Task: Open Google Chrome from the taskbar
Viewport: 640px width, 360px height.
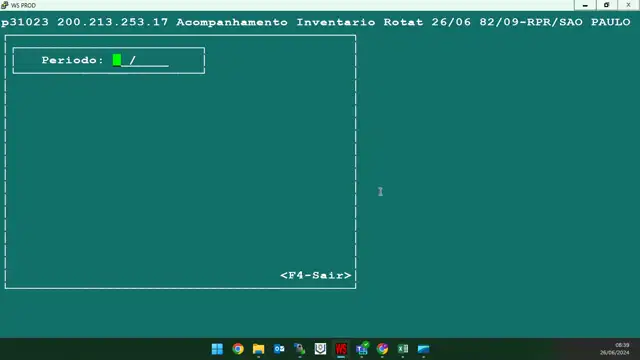Action: point(238,349)
